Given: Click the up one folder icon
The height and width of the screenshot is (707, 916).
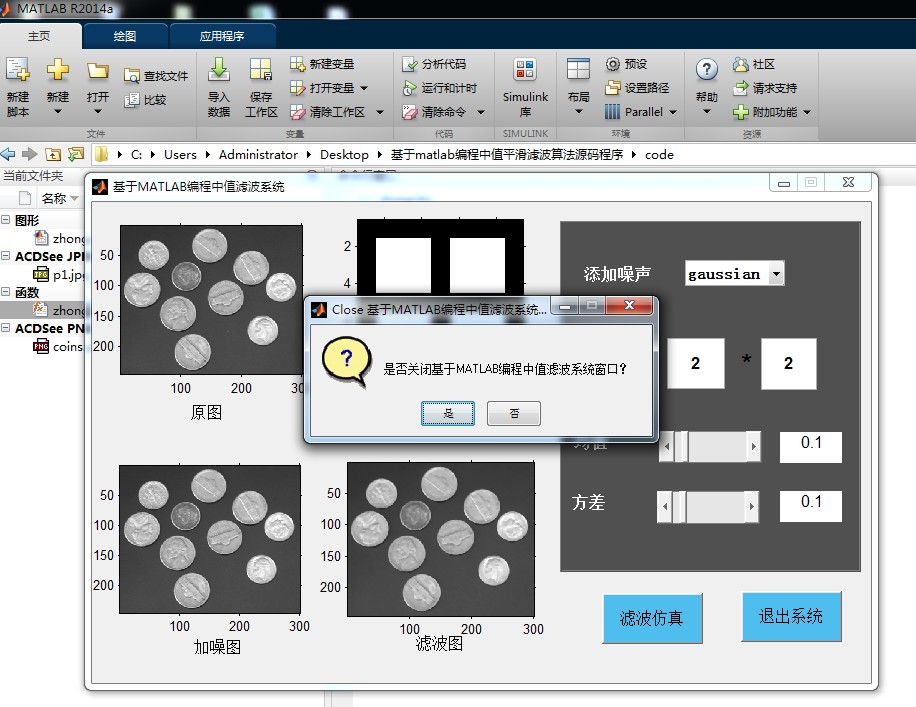Looking at the screenshot, I should (53, 154).
